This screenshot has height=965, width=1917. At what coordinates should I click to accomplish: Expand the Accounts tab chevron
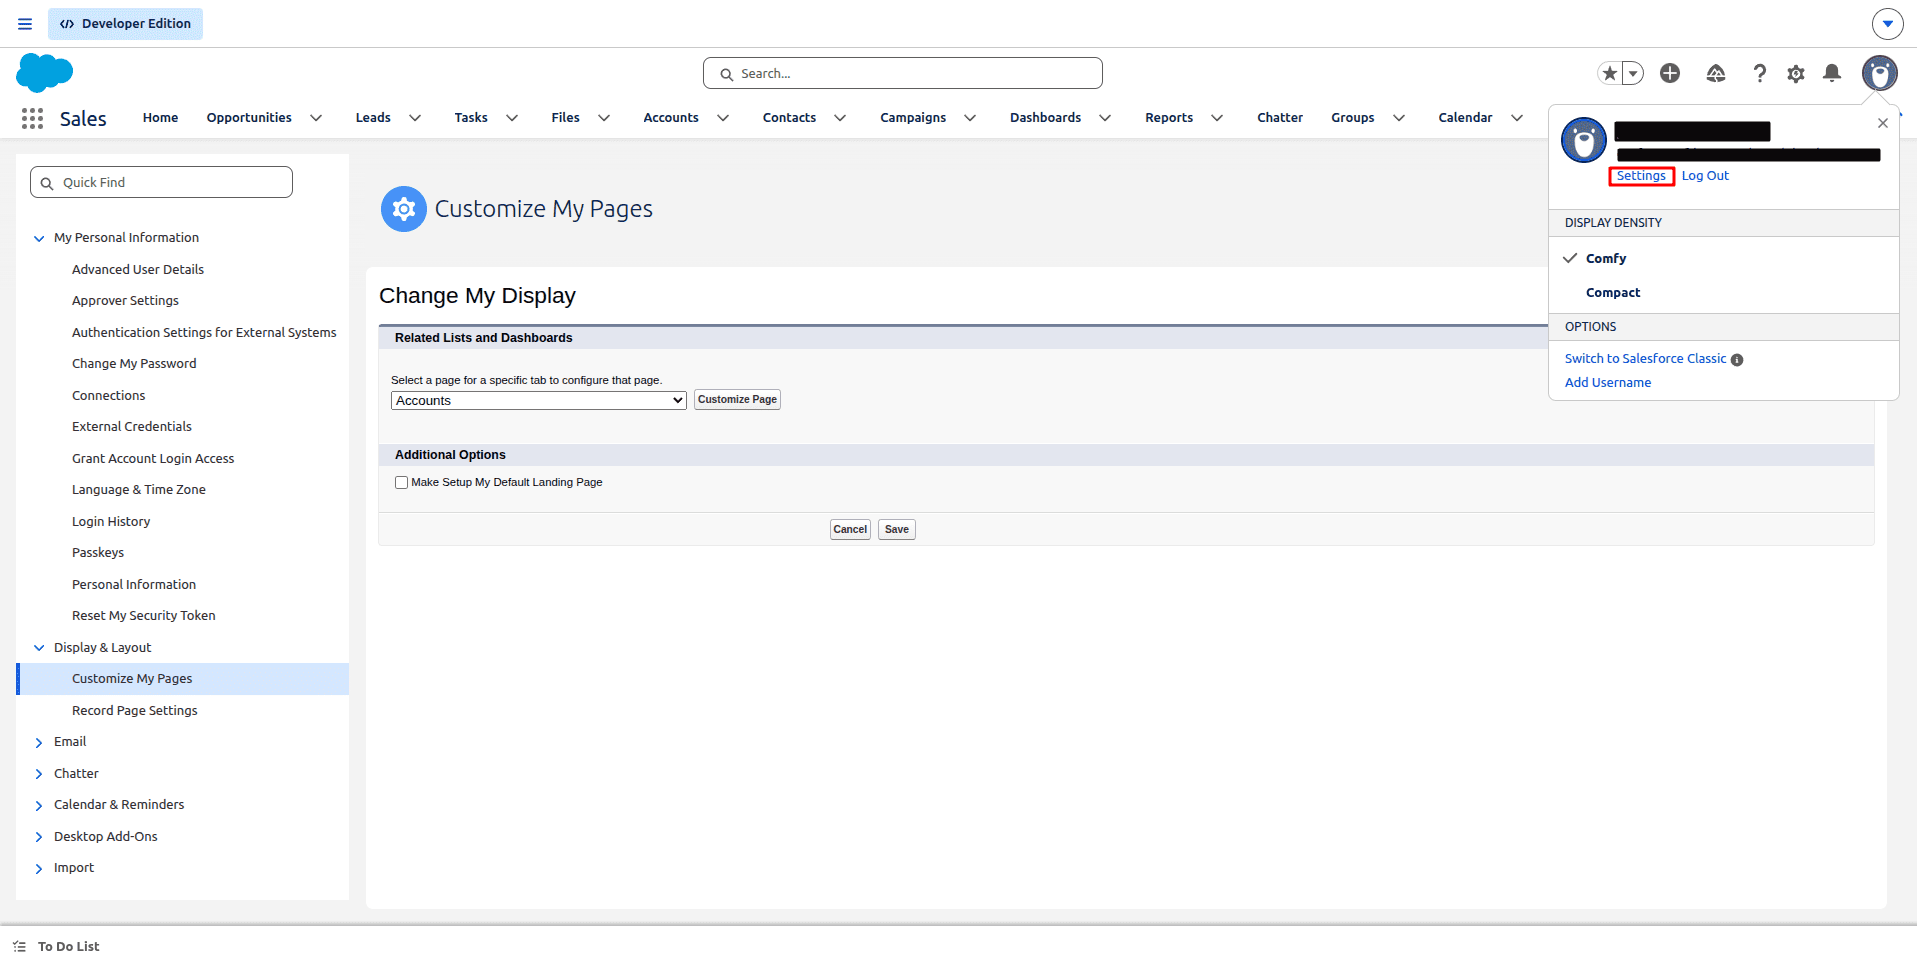point(723,118)
